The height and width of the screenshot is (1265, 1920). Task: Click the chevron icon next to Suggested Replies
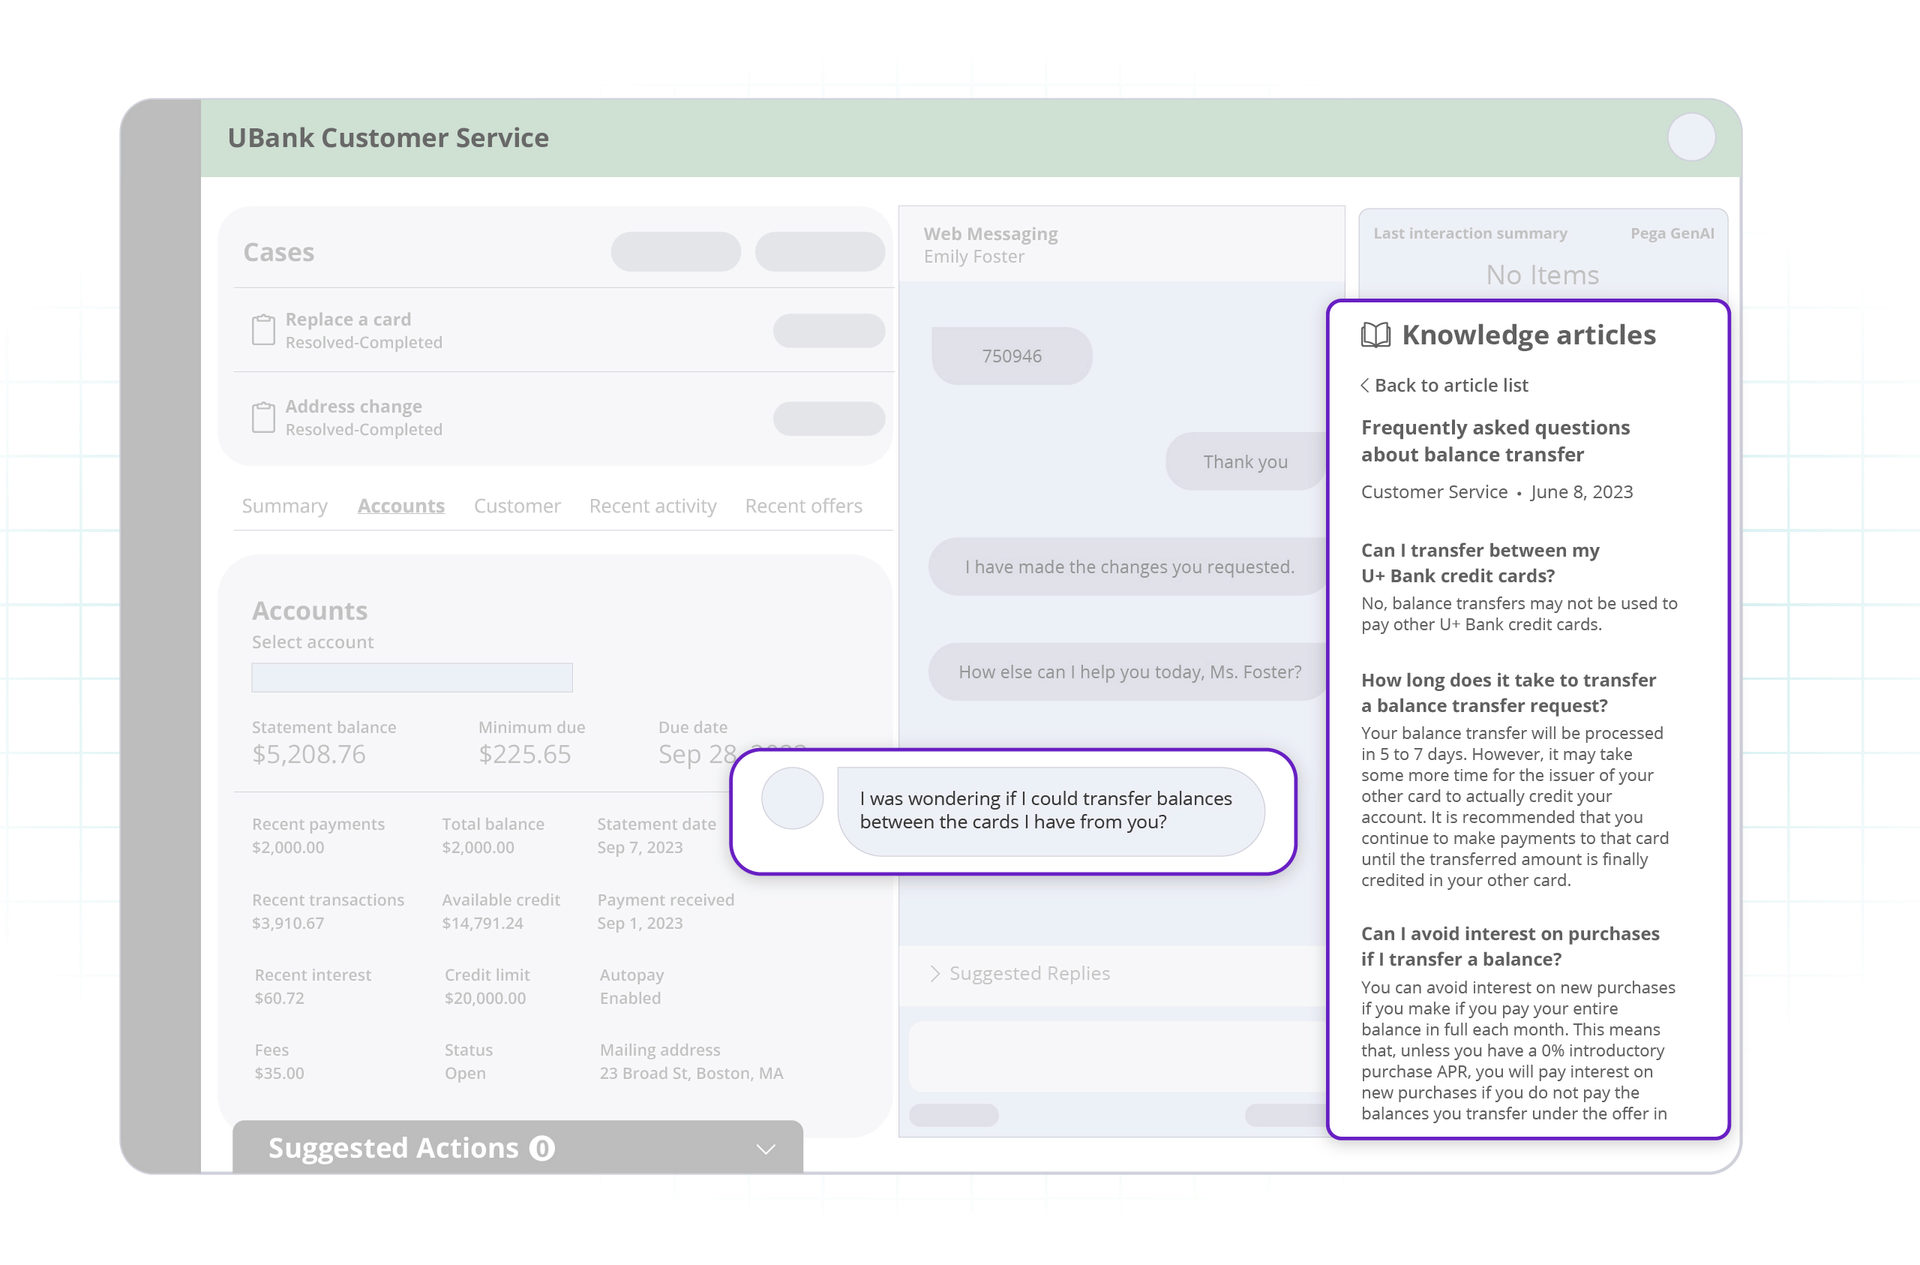(x=935, y=973)
